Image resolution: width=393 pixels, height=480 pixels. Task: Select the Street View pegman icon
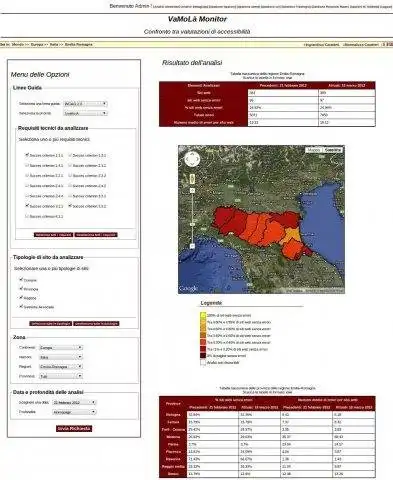(x=192, y=179)
